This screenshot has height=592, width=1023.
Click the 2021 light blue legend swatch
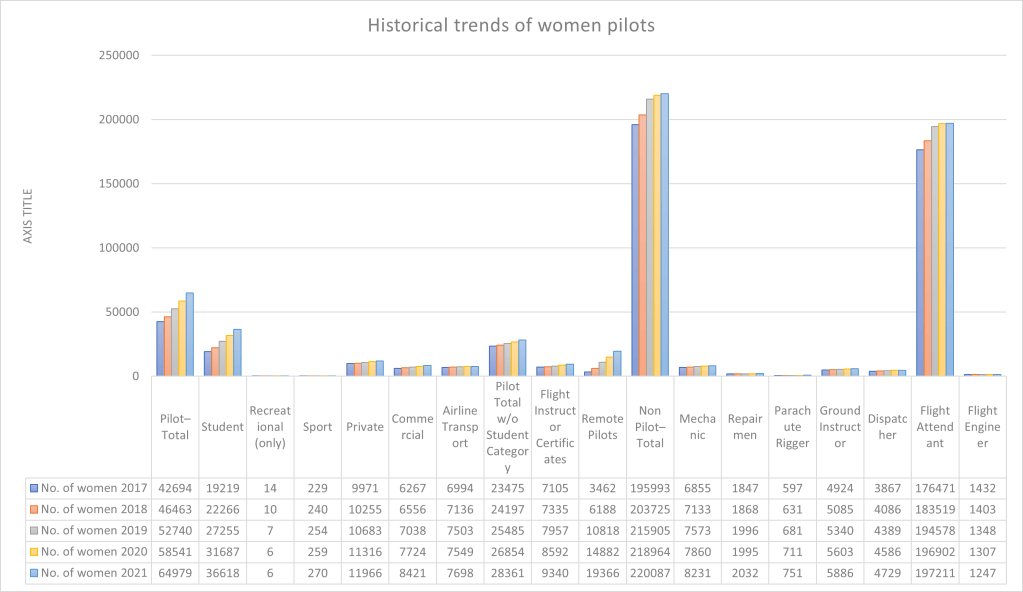coord(34,572)
